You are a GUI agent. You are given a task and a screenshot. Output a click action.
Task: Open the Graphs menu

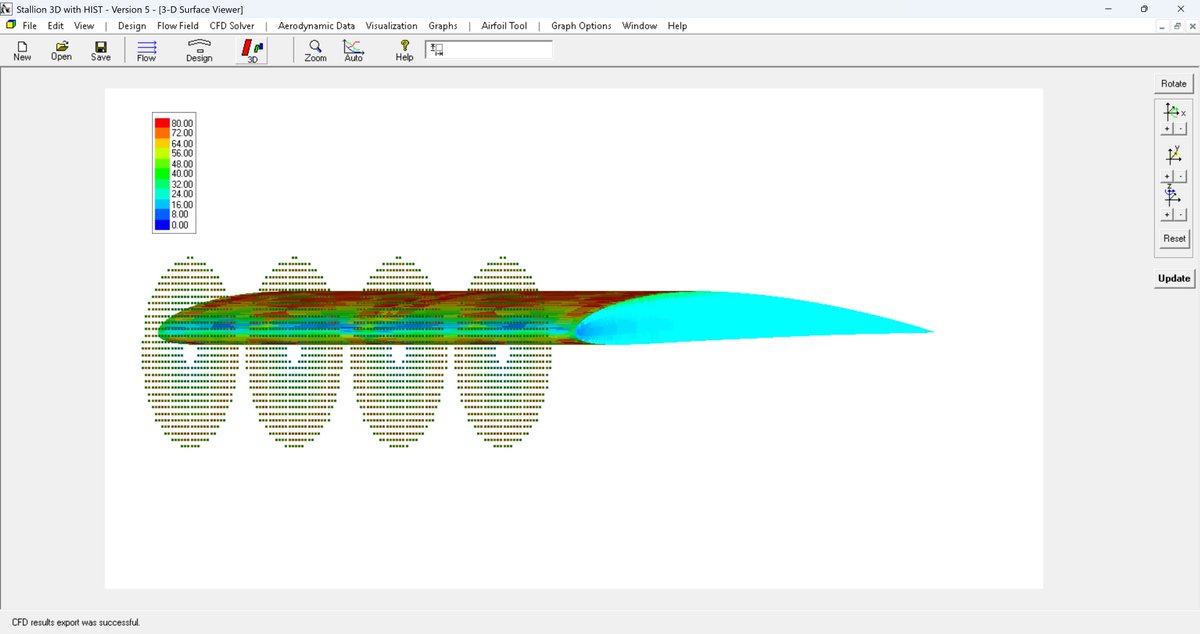tap(443, 26)
